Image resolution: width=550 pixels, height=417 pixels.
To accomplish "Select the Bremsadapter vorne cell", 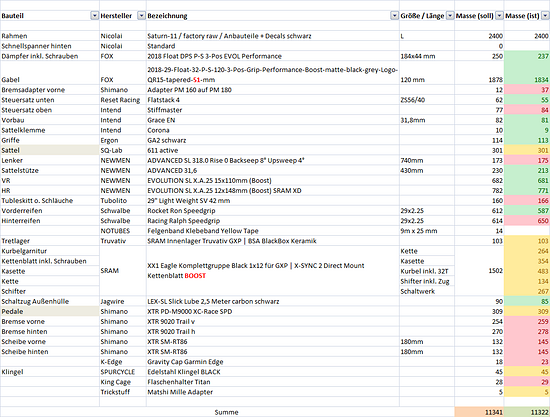I will point(50,90).
